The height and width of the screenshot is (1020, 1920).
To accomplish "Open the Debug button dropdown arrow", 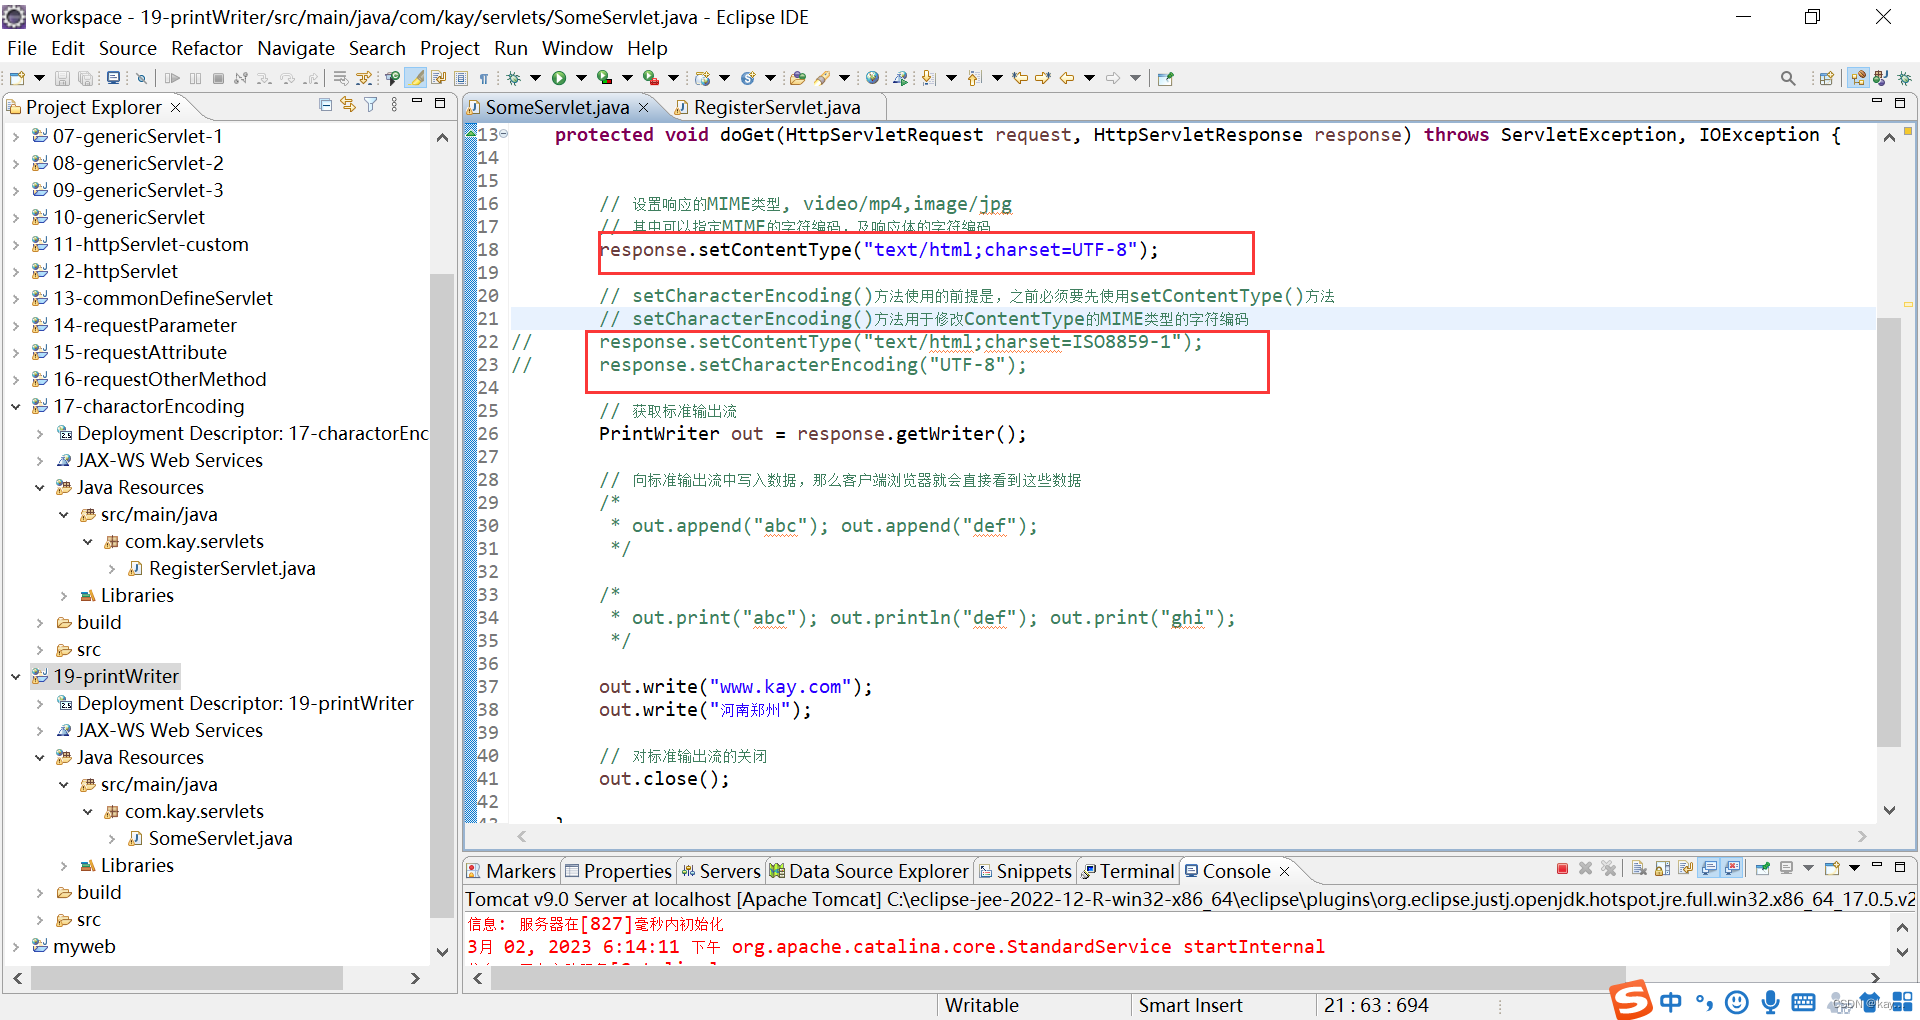I will coord(535,78).
